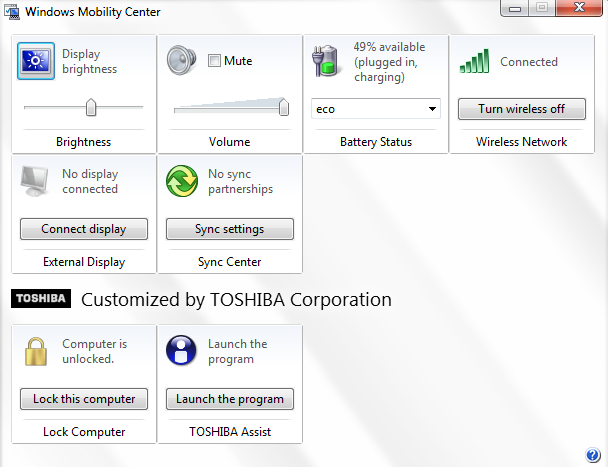Image resolution: width=608 pixels, height=467 pixels.
Task: Click the TOSHIBA Assist blue icon
Action: tap(183, 351)
